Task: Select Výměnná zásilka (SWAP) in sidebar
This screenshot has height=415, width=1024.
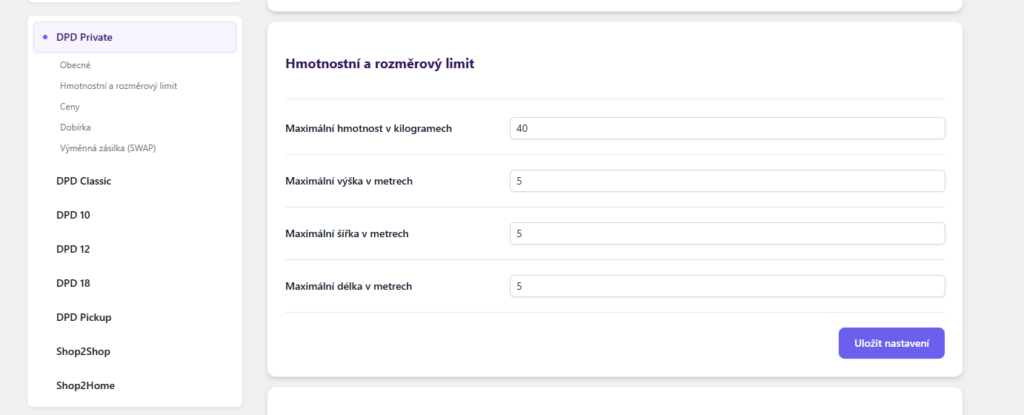Action: [x=107, y=148]
